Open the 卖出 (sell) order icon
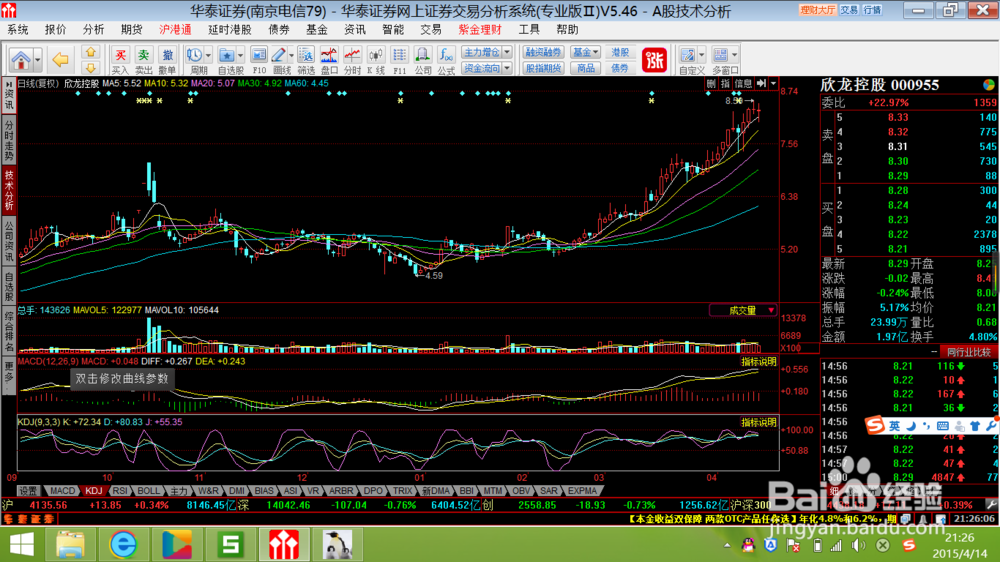 143,60
